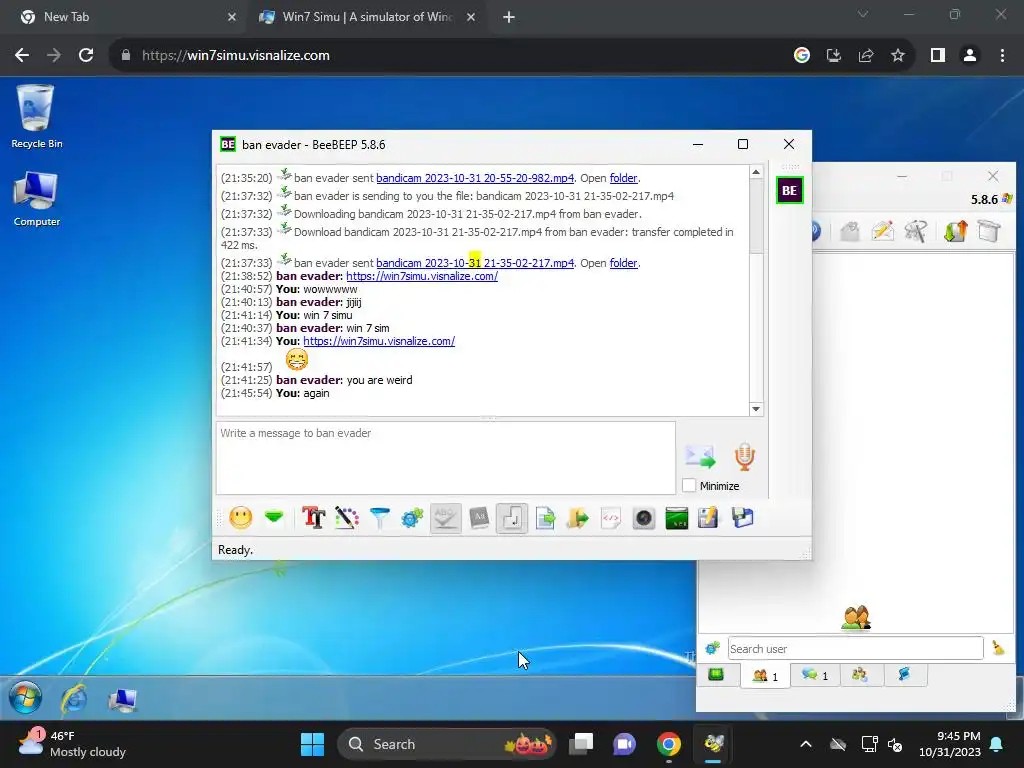Viewport: 1024px width, 768px height.
Task: Click the source code snippet icon
Action: coord(611,519)
